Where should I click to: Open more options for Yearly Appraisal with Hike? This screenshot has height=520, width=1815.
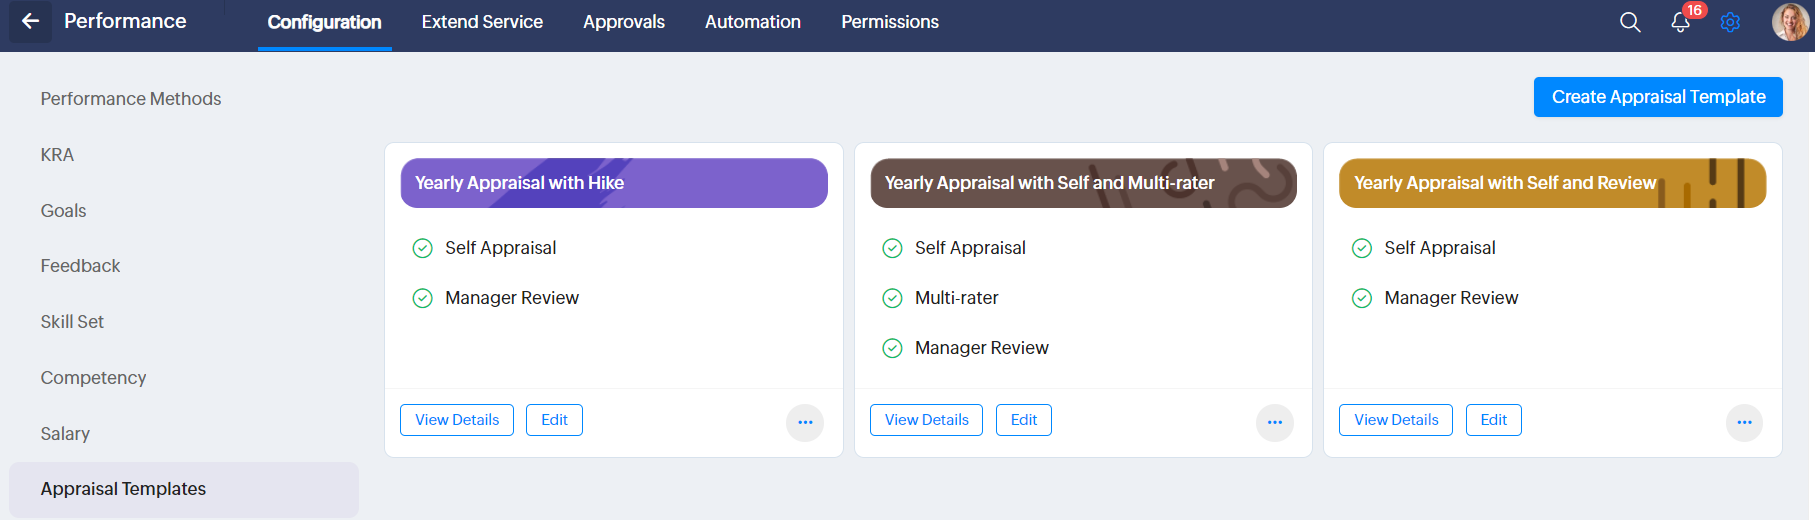click(x=805, y=422)
